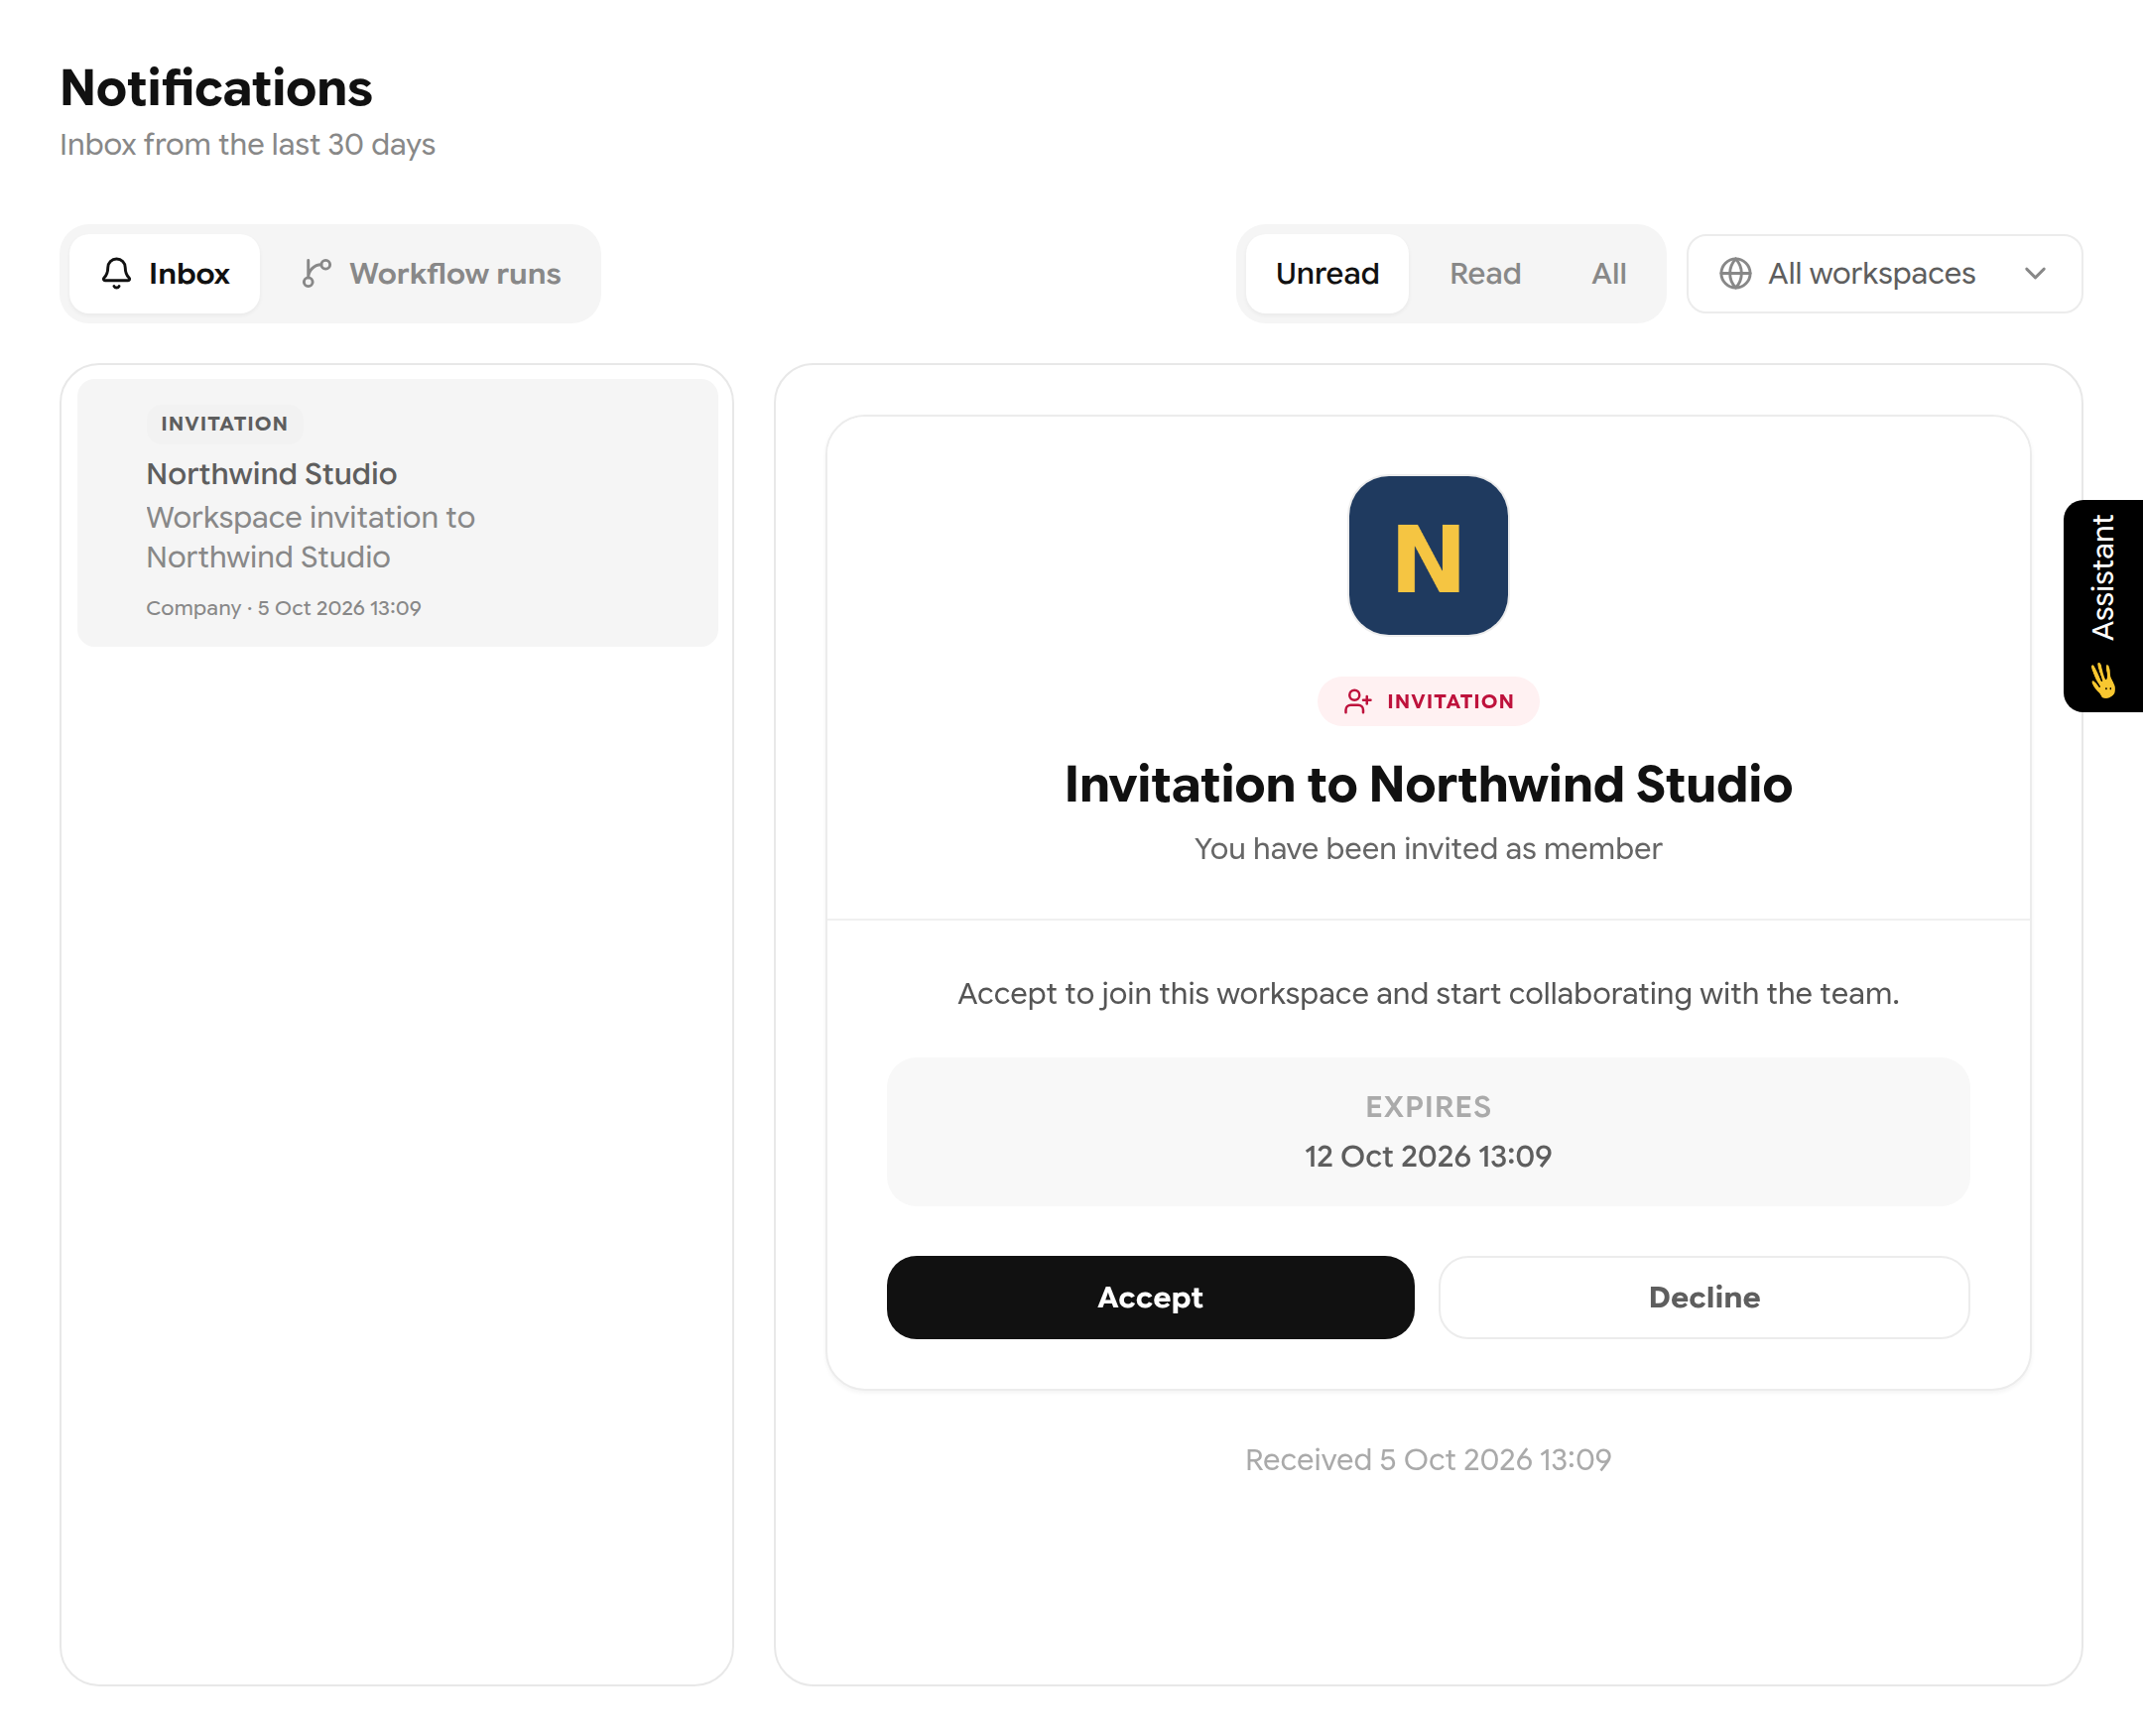
Task: Accept the Northwind Studio invitation
Action: click(x=1150, y=1297)
